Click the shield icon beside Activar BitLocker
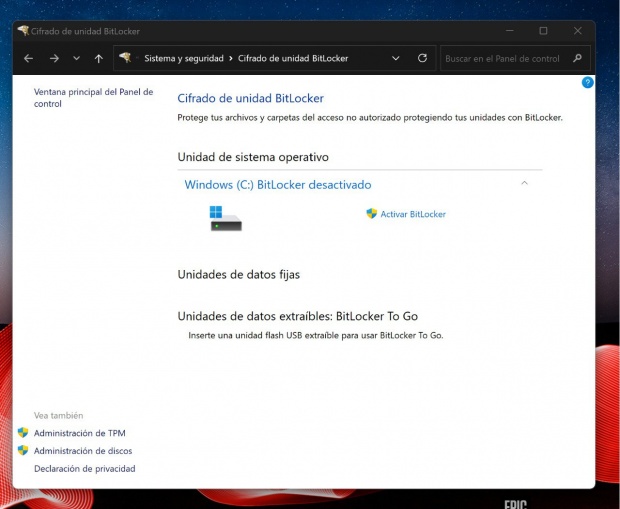This screenshot has width=620, height=509. click(371, 214)
